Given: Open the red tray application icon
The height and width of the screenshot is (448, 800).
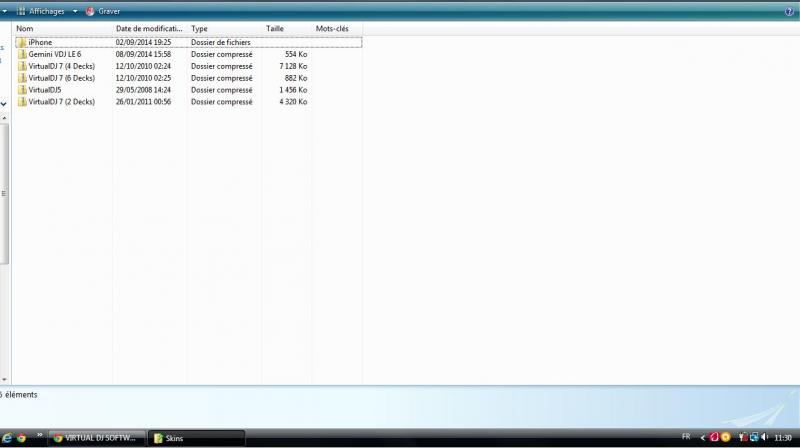Looking at the screenshot, I should (x=714, y=437).
